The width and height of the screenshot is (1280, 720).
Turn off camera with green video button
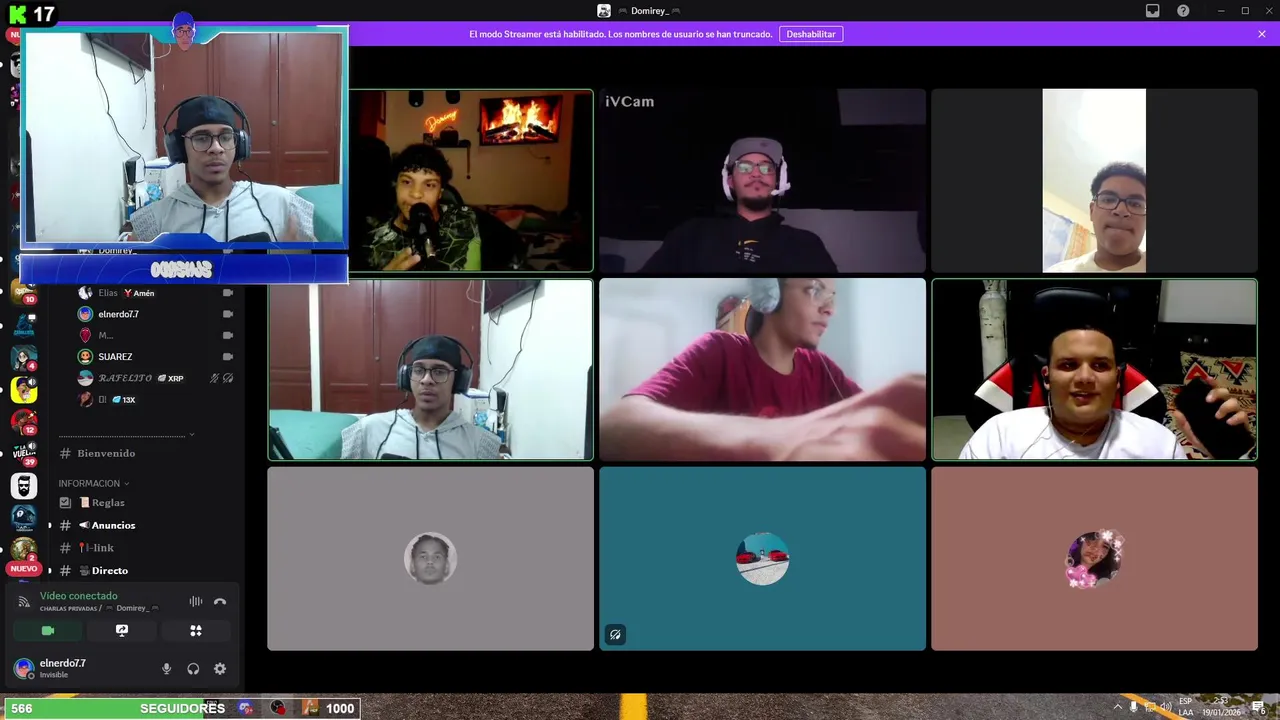pyautogui.click(x=47, y=631)
